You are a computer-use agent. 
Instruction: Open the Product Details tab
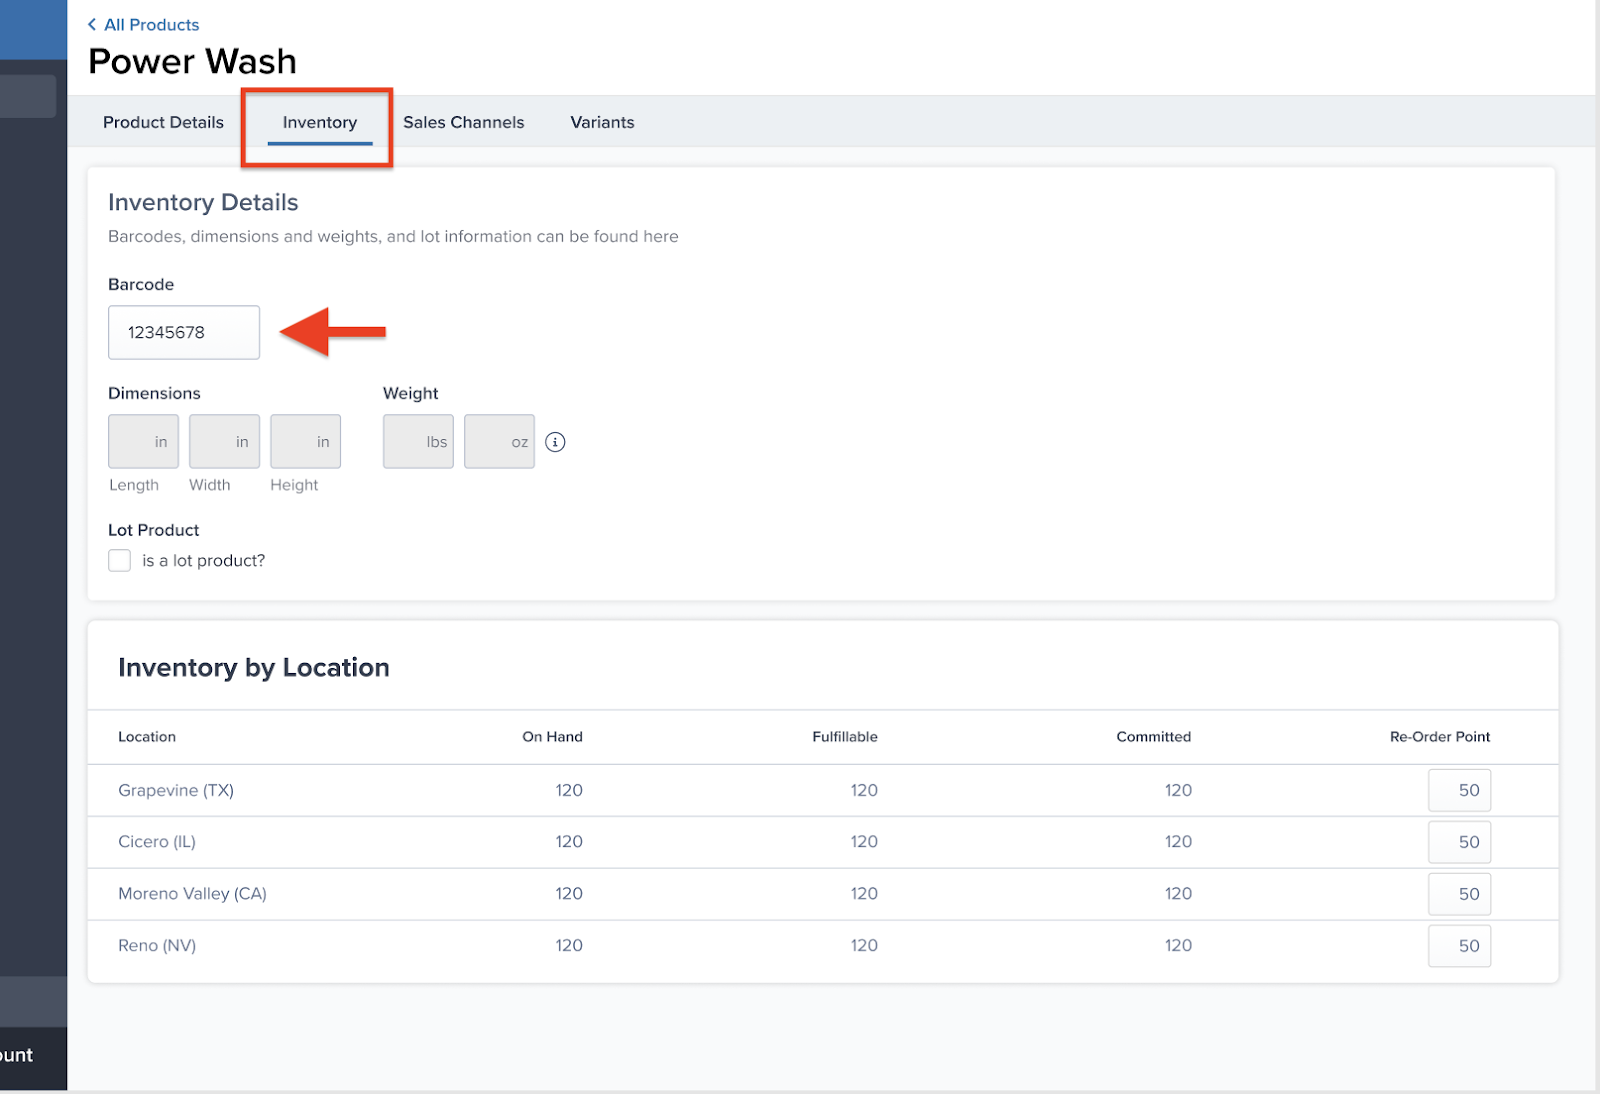pos(163,122)
